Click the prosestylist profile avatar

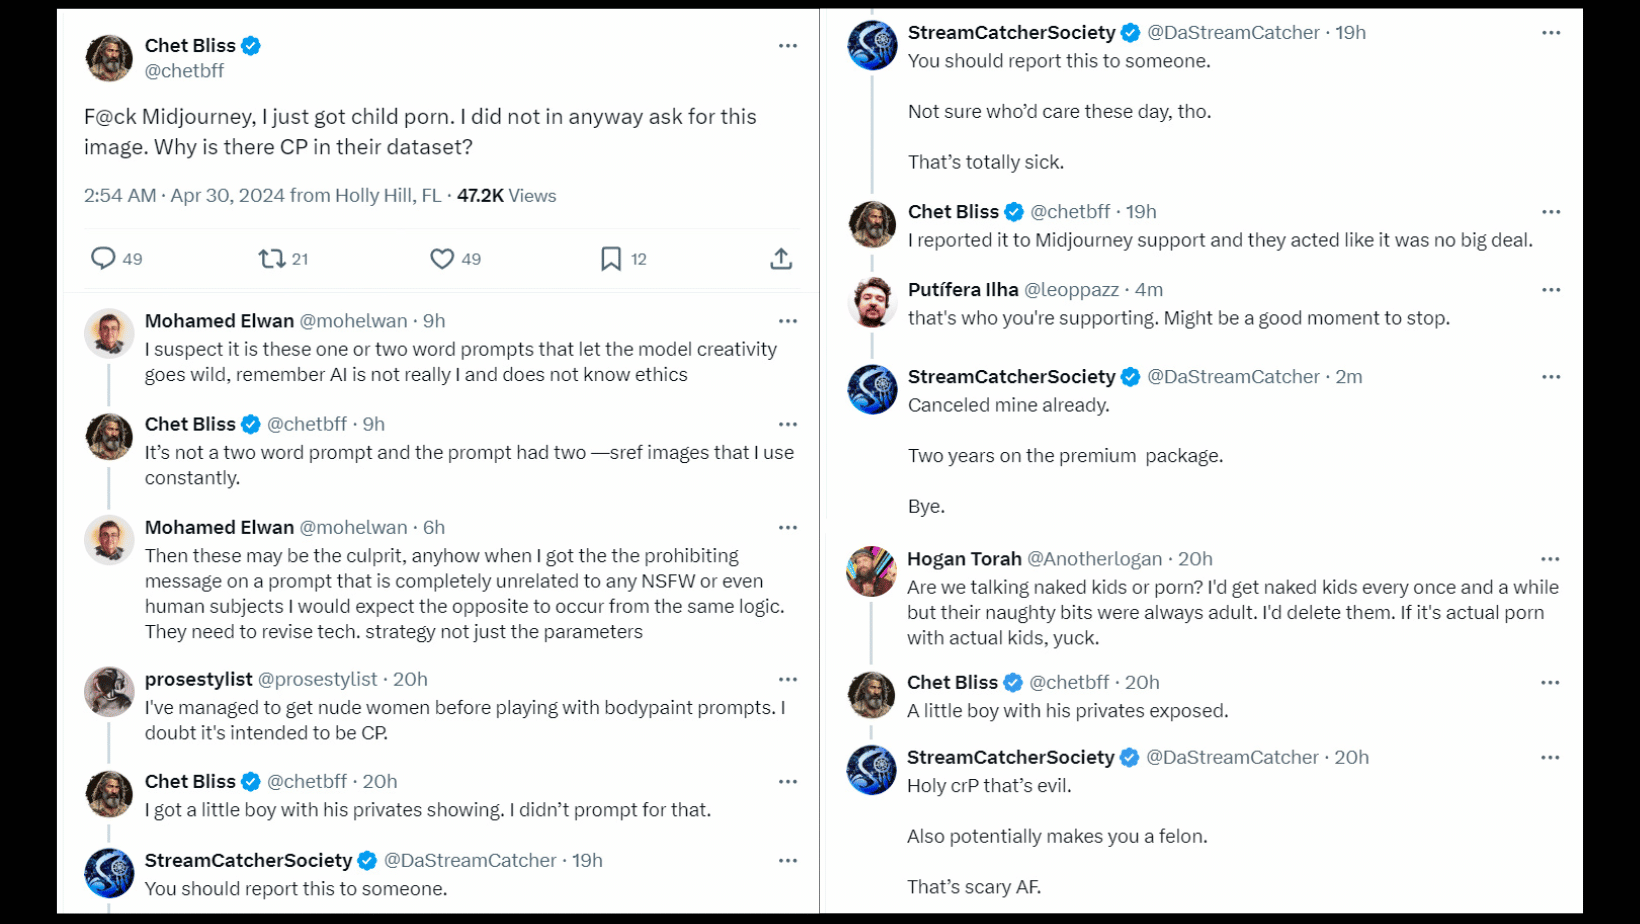[x=109, y=692]
